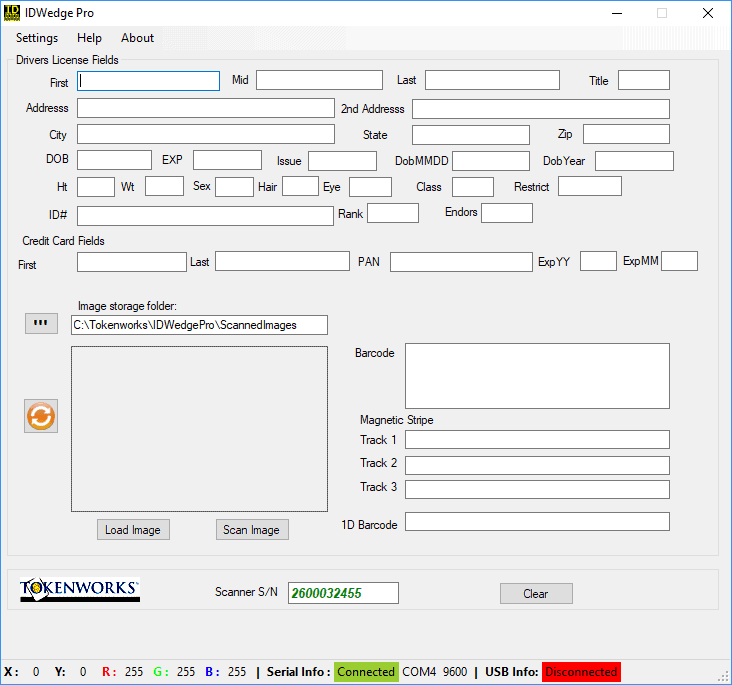The width and height of the screenshot is (732, 685).
Task: Click the State input field
Action: click(471, 135)
